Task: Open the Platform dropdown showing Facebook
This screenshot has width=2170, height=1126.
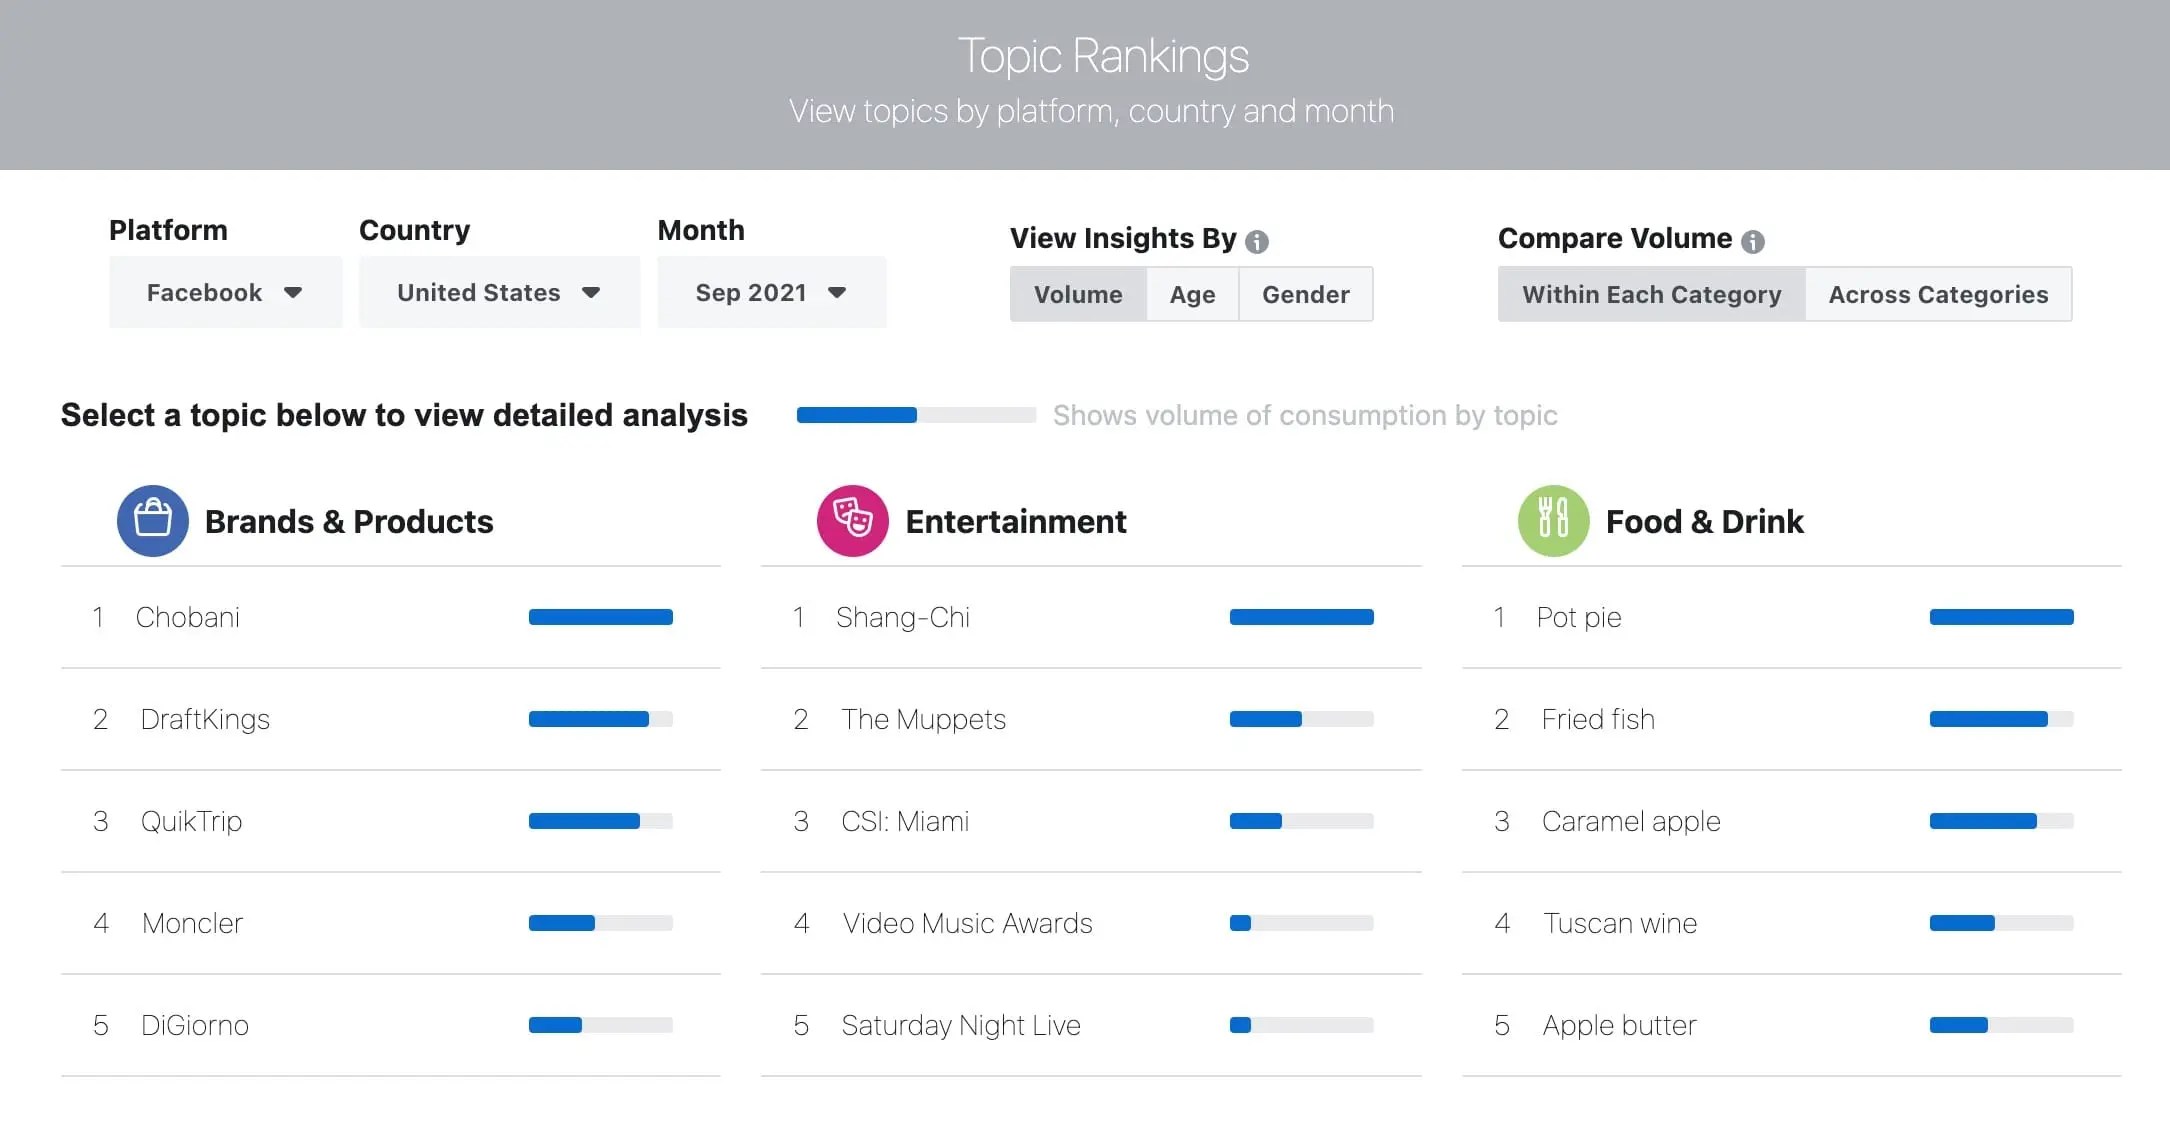Action: coord(225,292)
